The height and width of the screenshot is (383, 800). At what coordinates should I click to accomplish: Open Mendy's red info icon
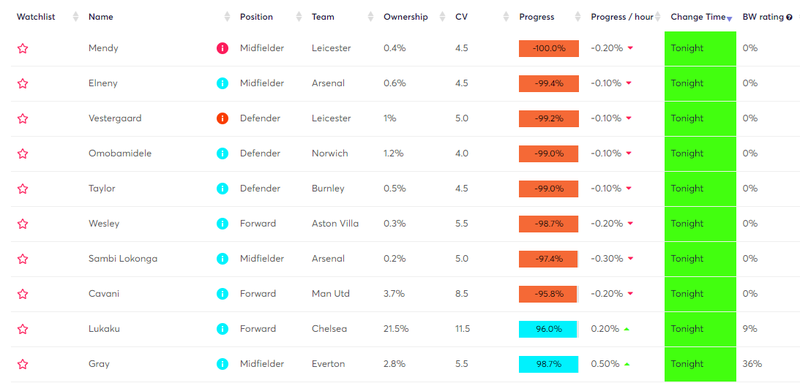222,48
